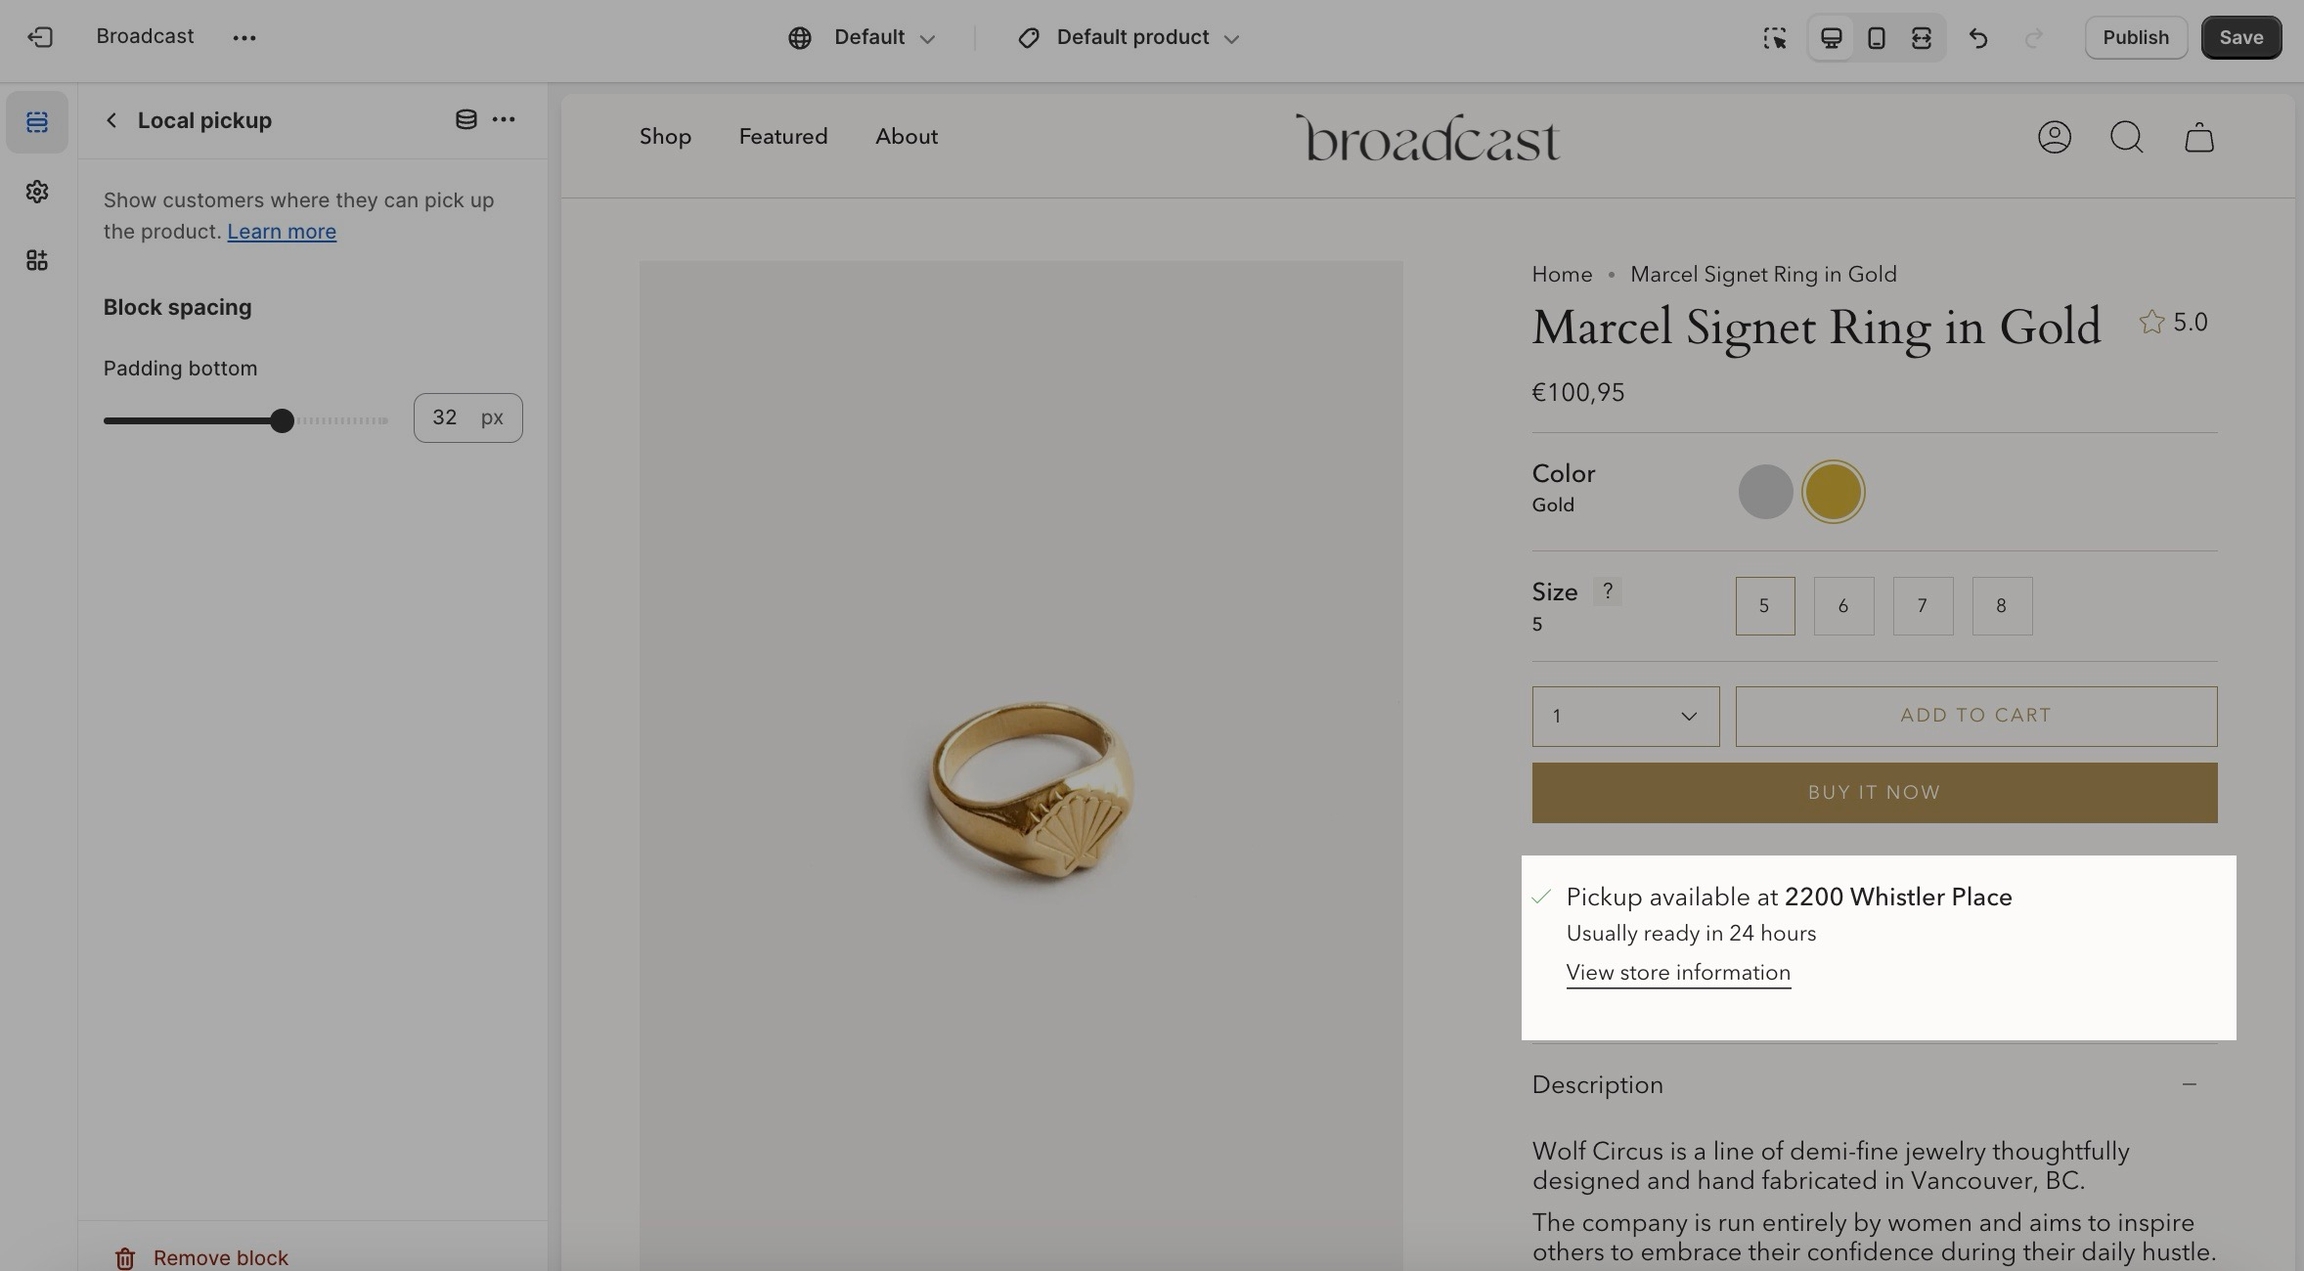Open the Default product template dropdown

click(x=1129, y=38)
